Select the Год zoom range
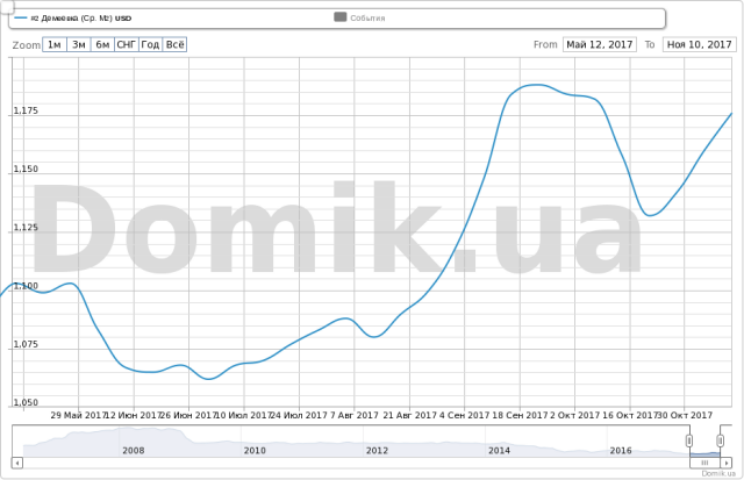Image resolution: width=744 pixels, height=480 pixels. (150, 45)
